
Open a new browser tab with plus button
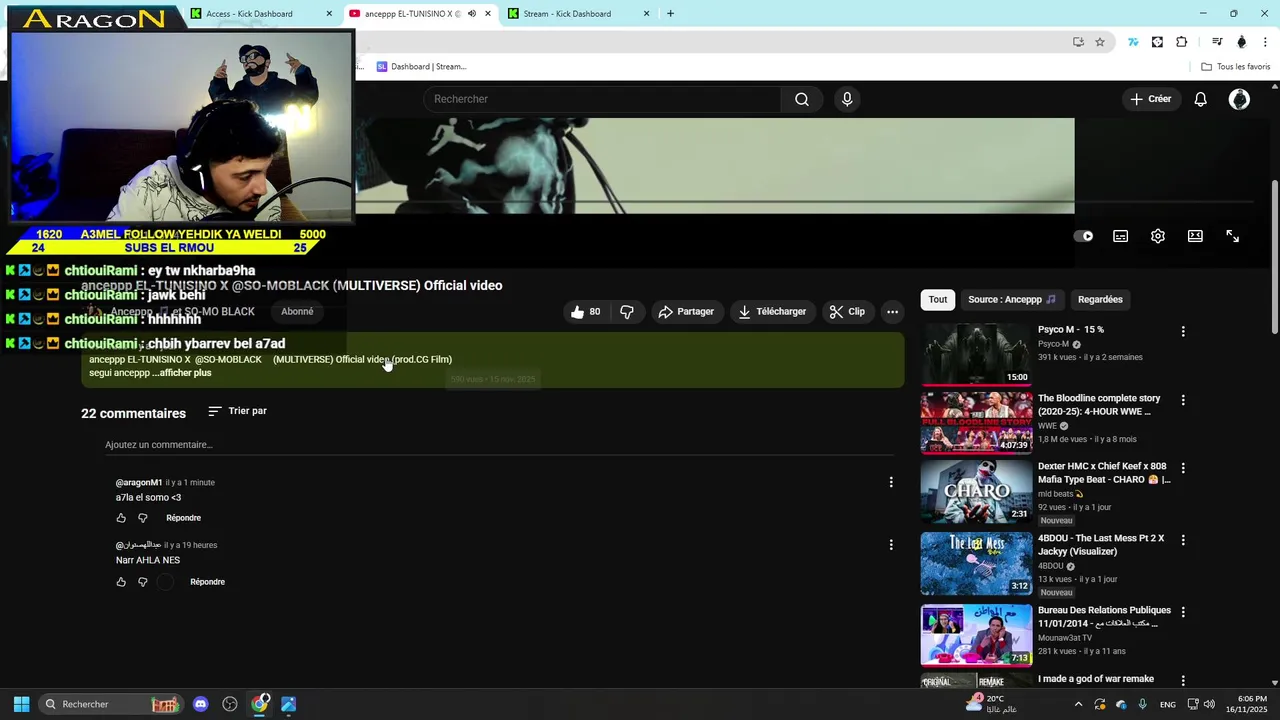pyautogui.click(x=670, y=14)
